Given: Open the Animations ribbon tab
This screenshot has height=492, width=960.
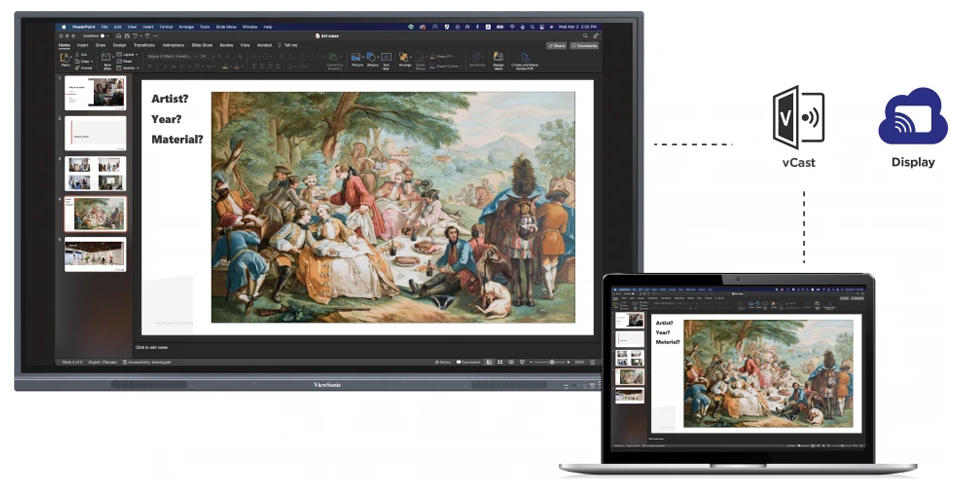Looking at the screenshot, I should click(173, 45).
